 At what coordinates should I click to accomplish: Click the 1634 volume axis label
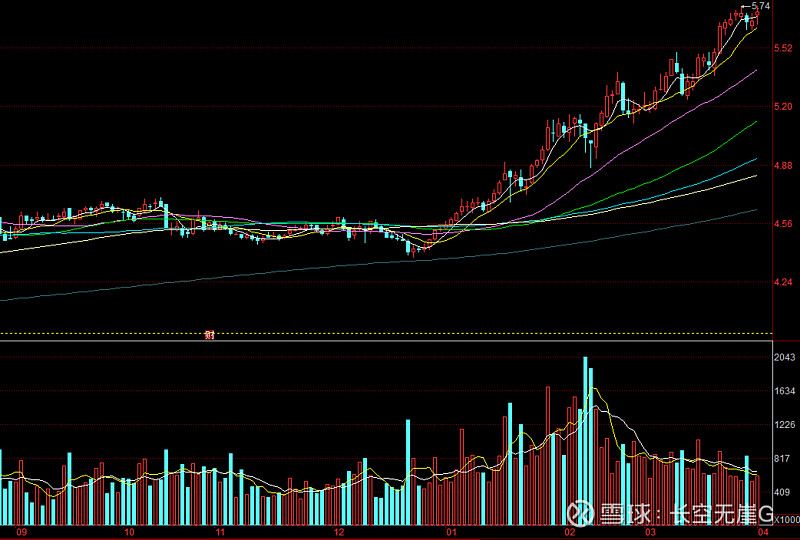(x=784, y=392)
